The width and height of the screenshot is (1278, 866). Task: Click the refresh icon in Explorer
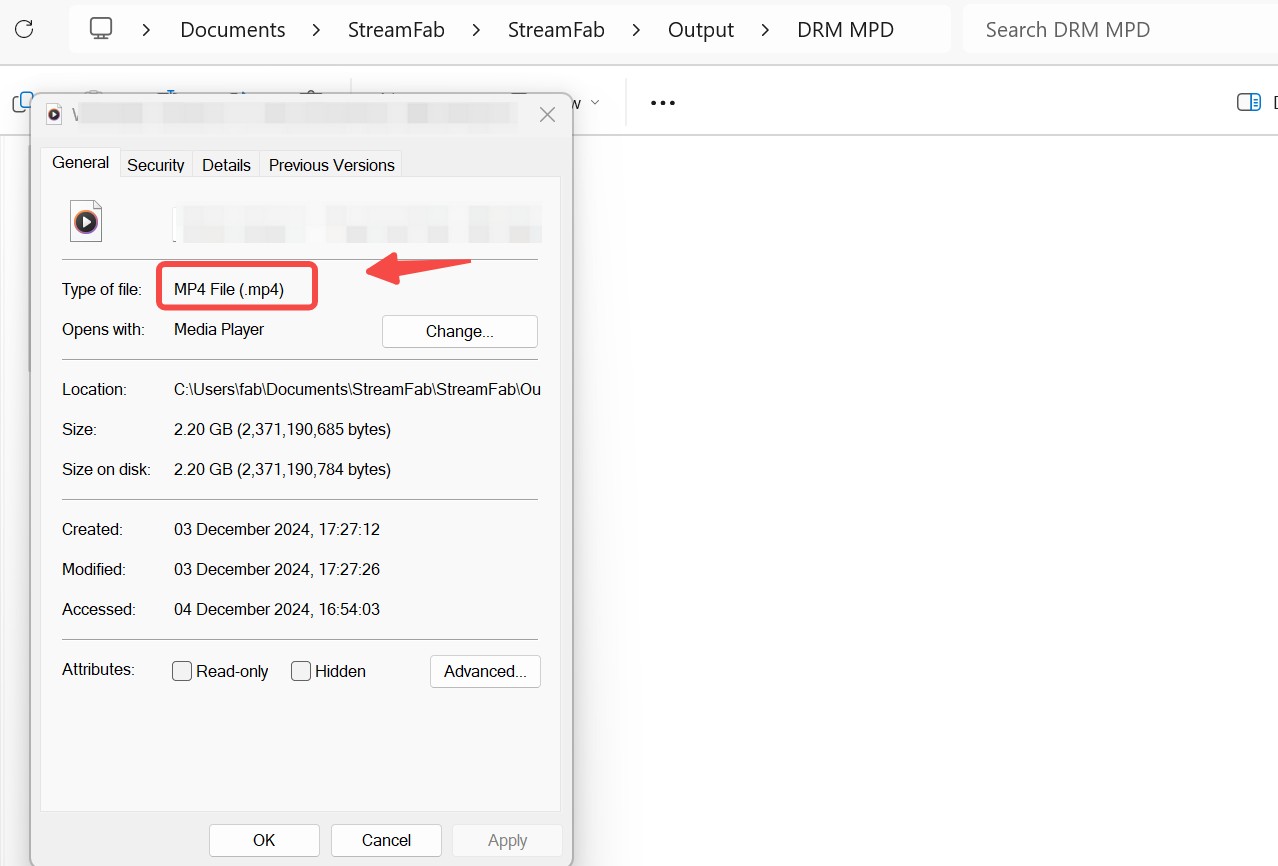tap(24, 29)
